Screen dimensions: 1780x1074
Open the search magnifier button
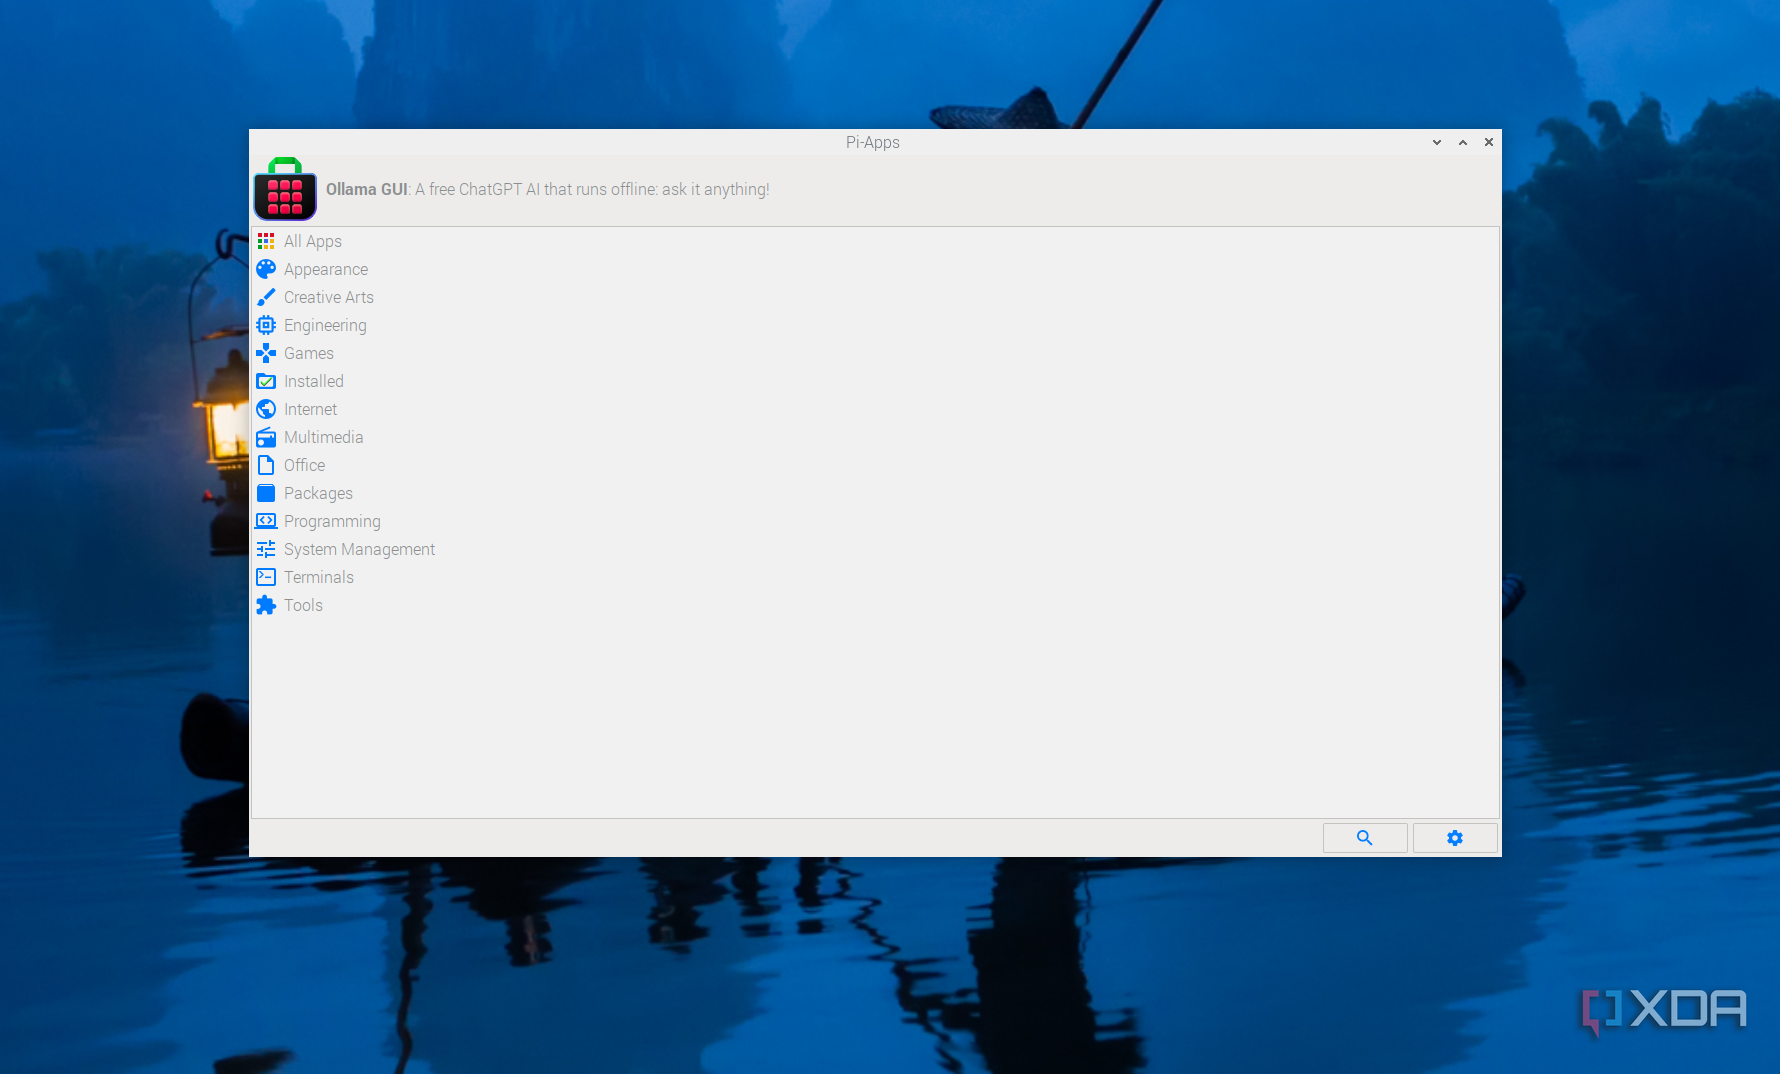point(1365,838)
